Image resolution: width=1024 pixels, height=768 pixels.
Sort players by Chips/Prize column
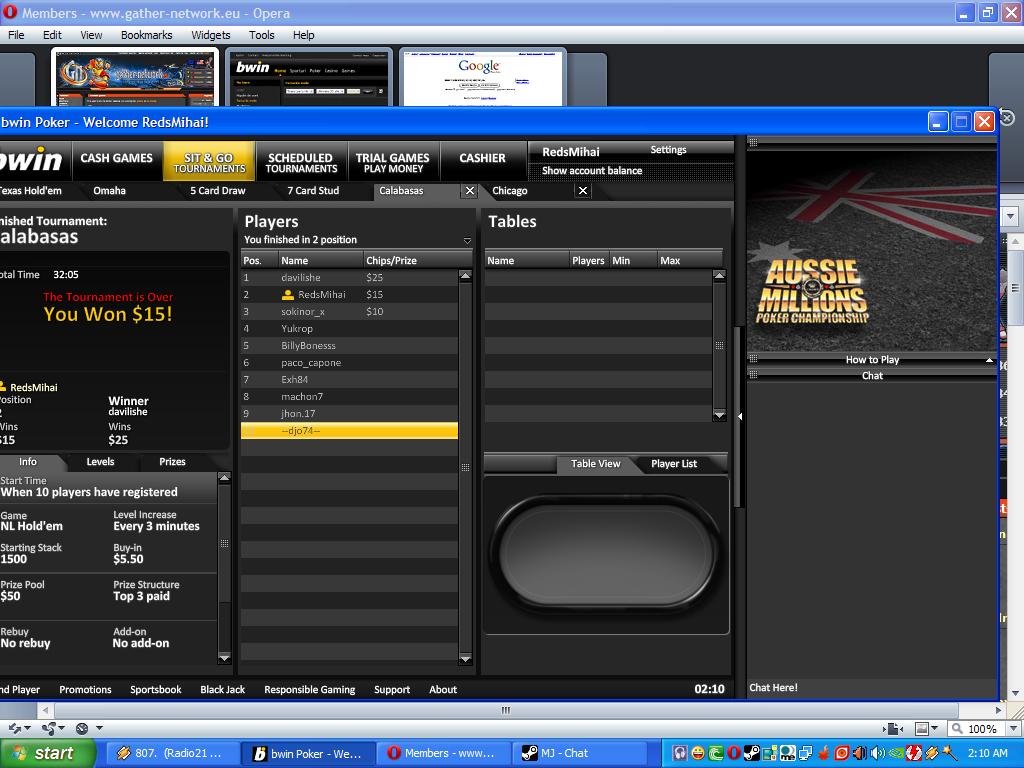(x=417, y=260)
